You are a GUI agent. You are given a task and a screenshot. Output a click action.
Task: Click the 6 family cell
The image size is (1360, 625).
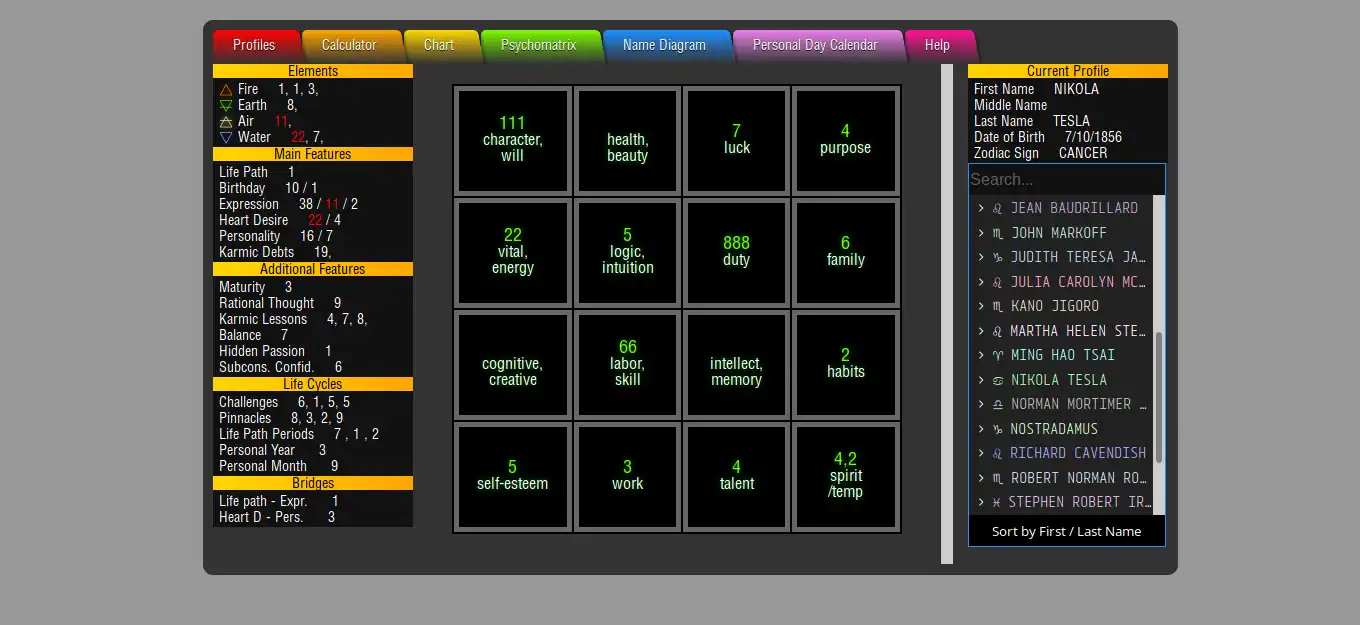[x=845, y=252]
